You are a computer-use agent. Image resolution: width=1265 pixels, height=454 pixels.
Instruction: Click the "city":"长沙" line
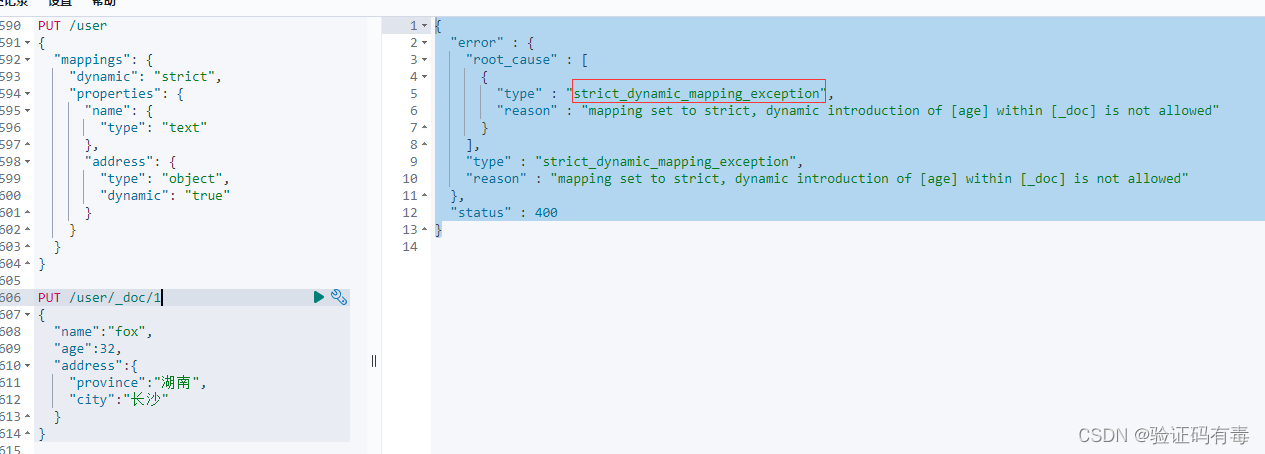(x=119, y=400)
